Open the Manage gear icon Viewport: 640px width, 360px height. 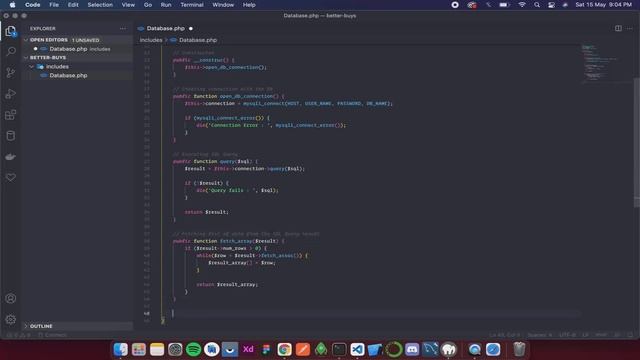(x=11, y=320)
